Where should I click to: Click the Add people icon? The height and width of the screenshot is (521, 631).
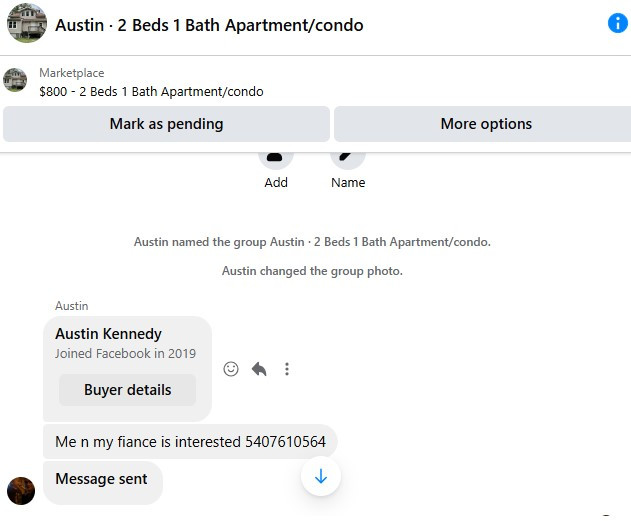(x=276, y=160)
